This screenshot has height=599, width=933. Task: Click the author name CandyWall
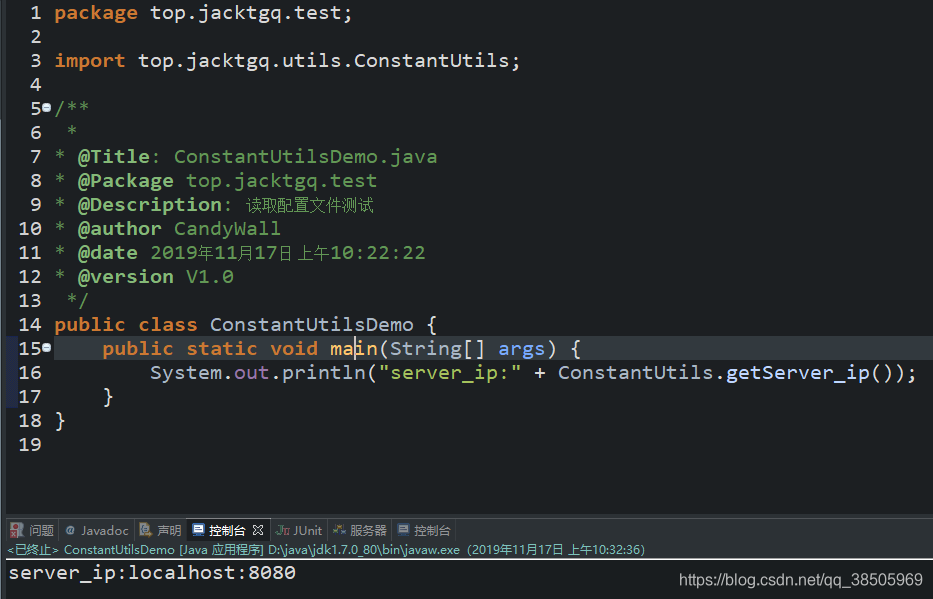[227, 228]
